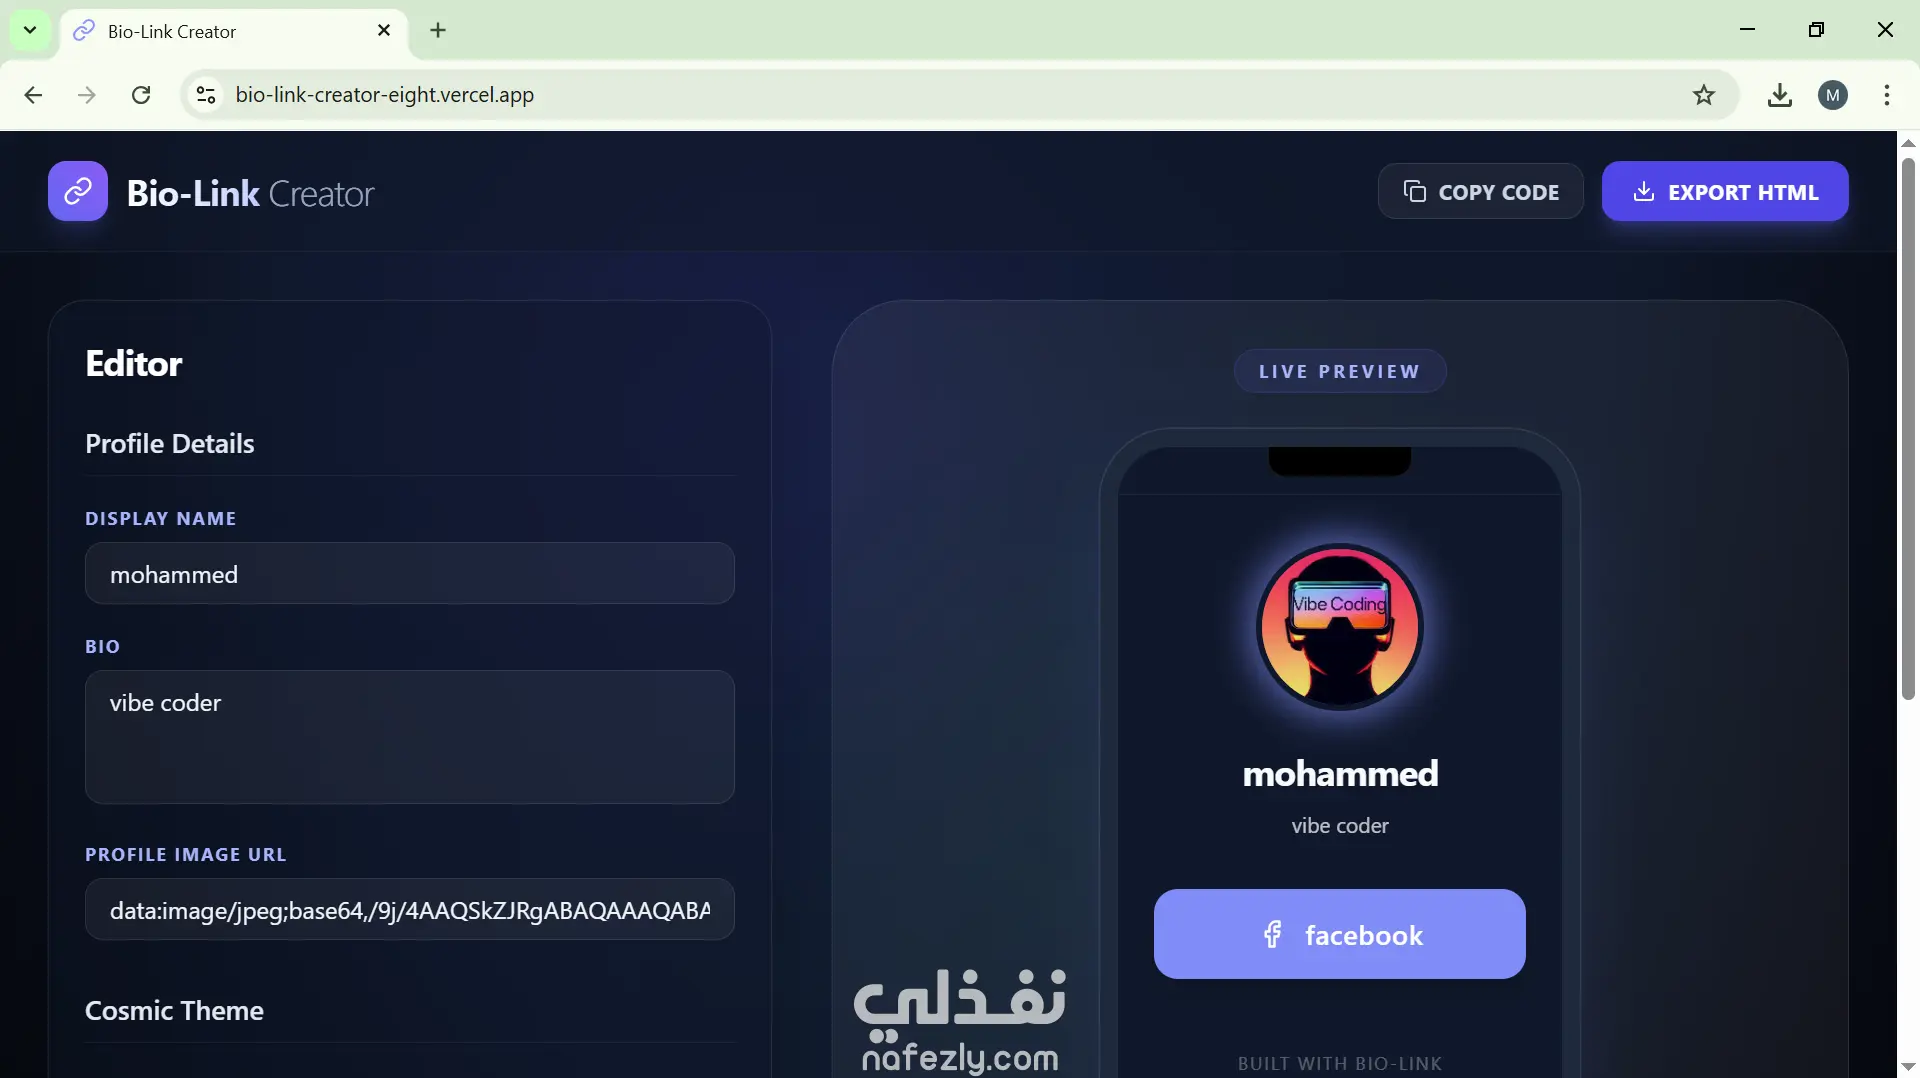The height and width of the screenshot is (1078, 1920).
Task: Click the Bio-Link Creator logo icon
Action: [78, 191]
